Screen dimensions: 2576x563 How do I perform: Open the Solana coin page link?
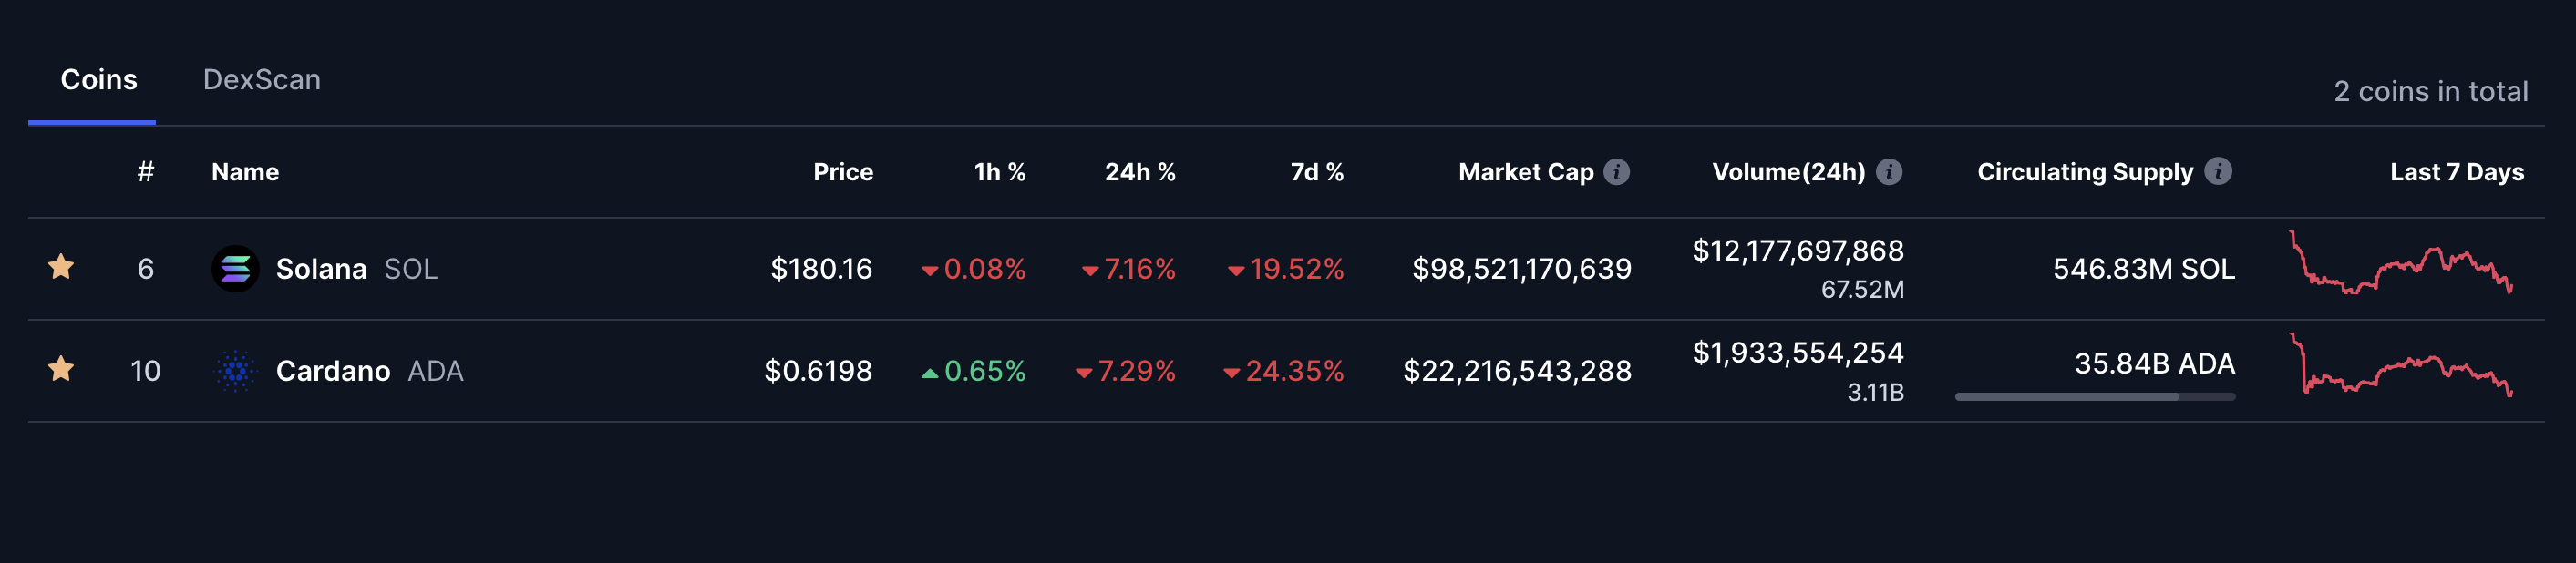coord(321,269)
